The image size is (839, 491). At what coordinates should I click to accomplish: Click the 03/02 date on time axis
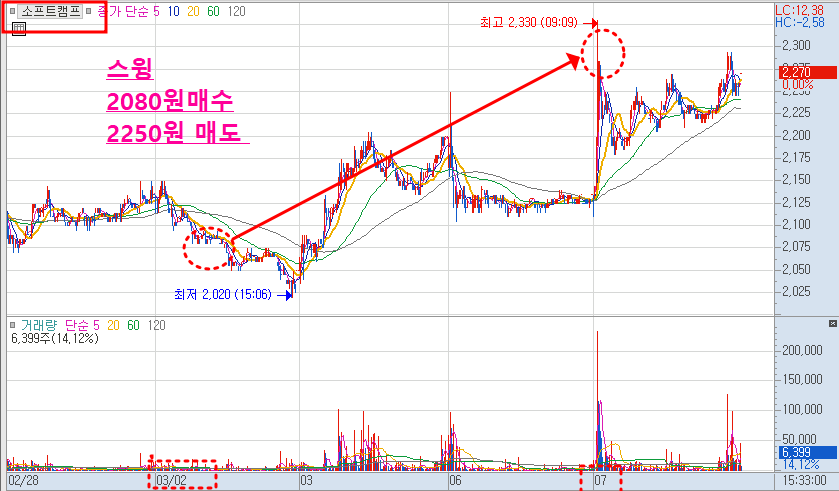click(x=170, y=480)
